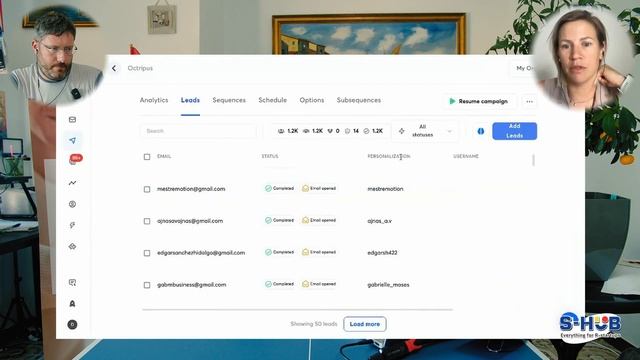
Task: Click the Showing 50 leads text
Action: coord(314,324)
